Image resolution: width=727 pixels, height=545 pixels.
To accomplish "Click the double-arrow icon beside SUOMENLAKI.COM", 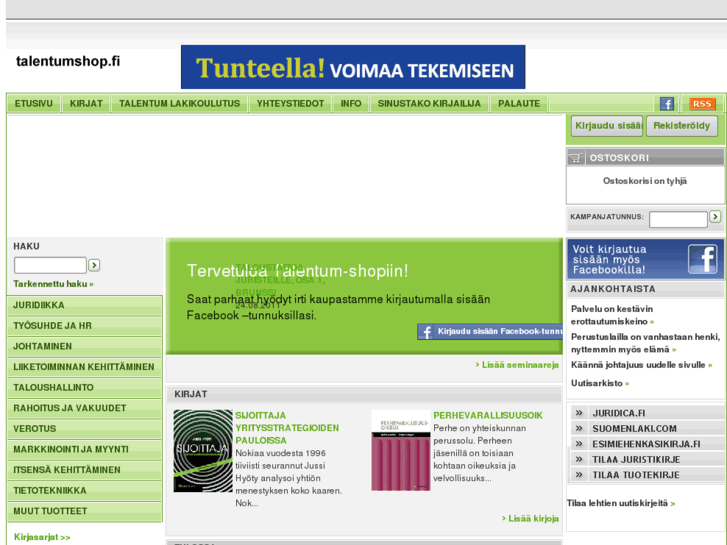I will pos(579,428).
